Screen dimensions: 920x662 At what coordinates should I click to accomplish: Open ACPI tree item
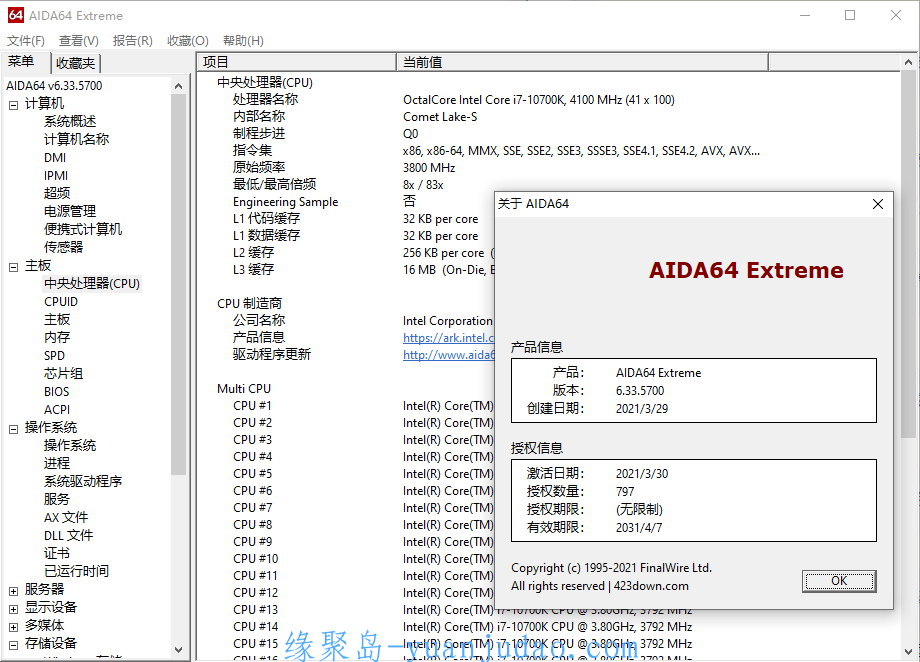coord(57,410)
